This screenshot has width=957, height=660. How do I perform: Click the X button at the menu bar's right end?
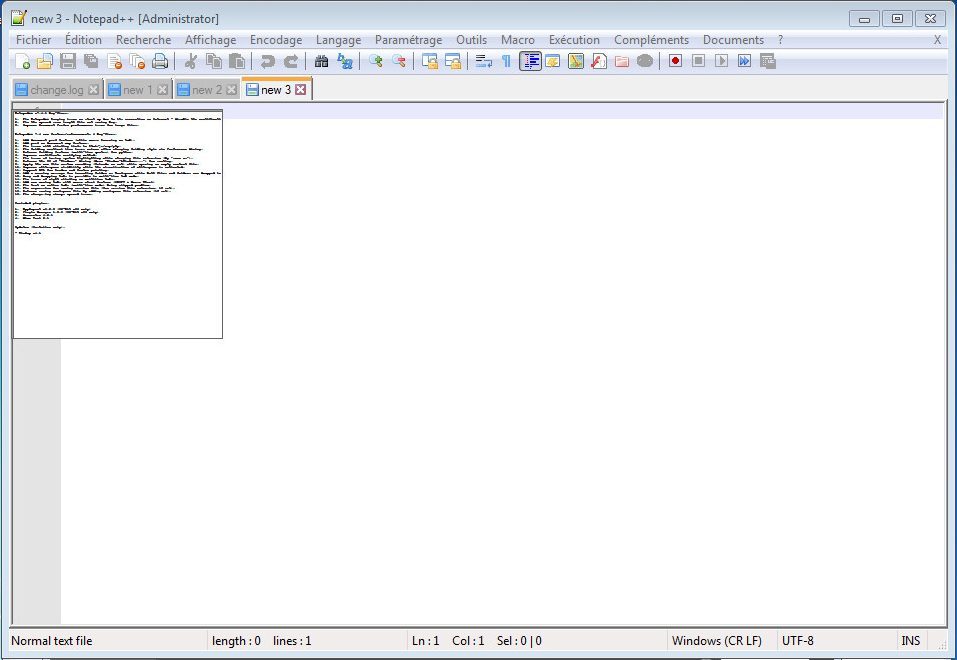point(937,40)
